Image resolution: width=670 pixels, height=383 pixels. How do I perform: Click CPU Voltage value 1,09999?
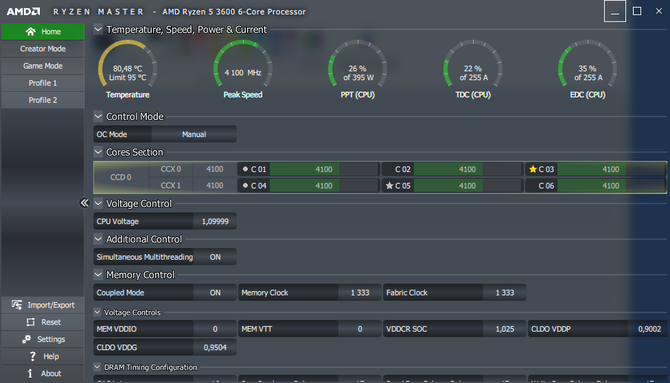pos(215,221)
